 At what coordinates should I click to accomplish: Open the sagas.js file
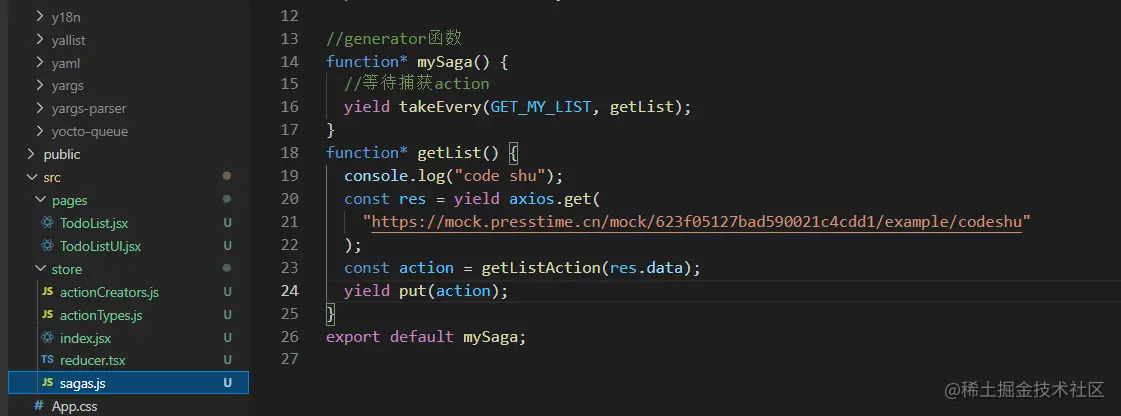83,383
